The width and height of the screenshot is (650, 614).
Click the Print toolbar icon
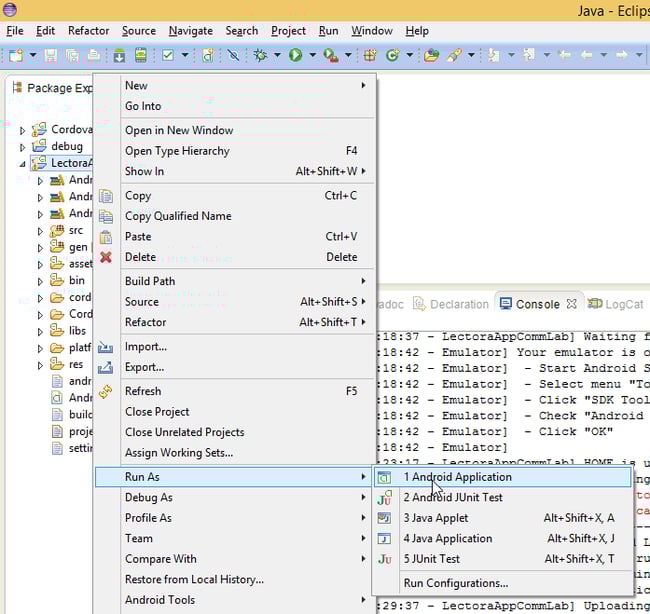(93, 55)
